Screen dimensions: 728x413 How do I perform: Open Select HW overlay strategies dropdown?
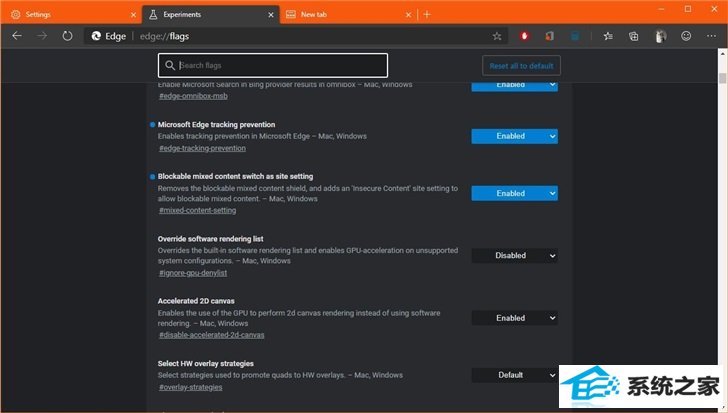pyautogui.click(x=514, y=375)
